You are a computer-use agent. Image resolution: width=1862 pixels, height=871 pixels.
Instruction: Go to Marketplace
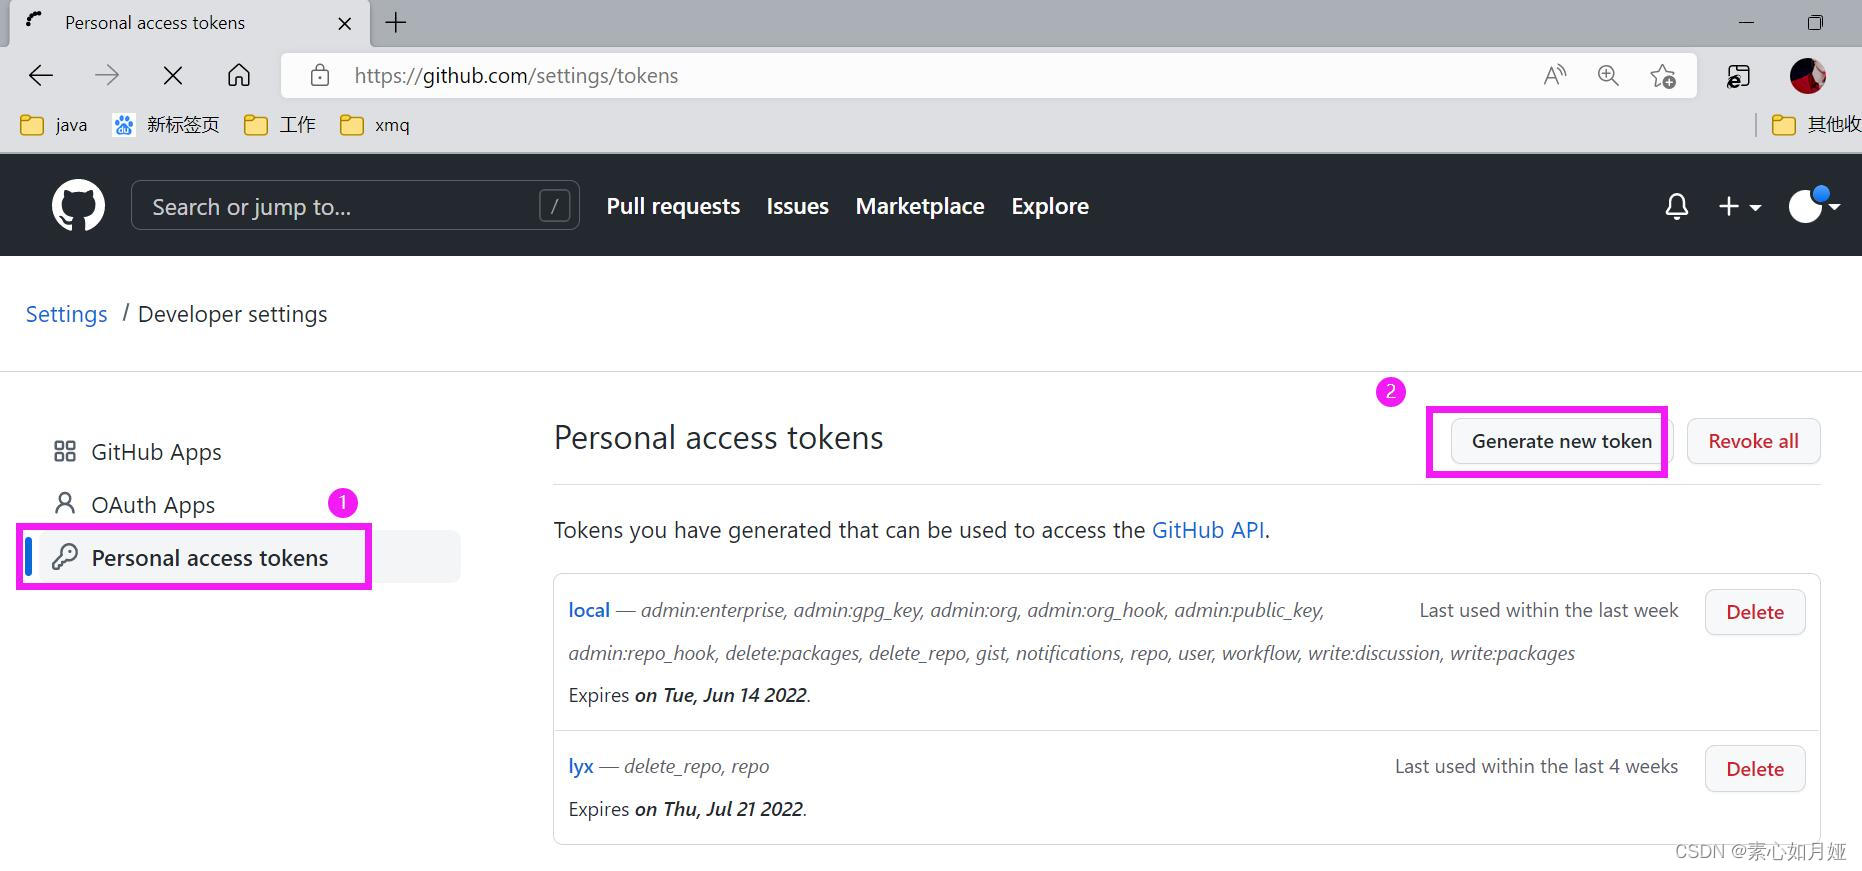coord(920,206)
